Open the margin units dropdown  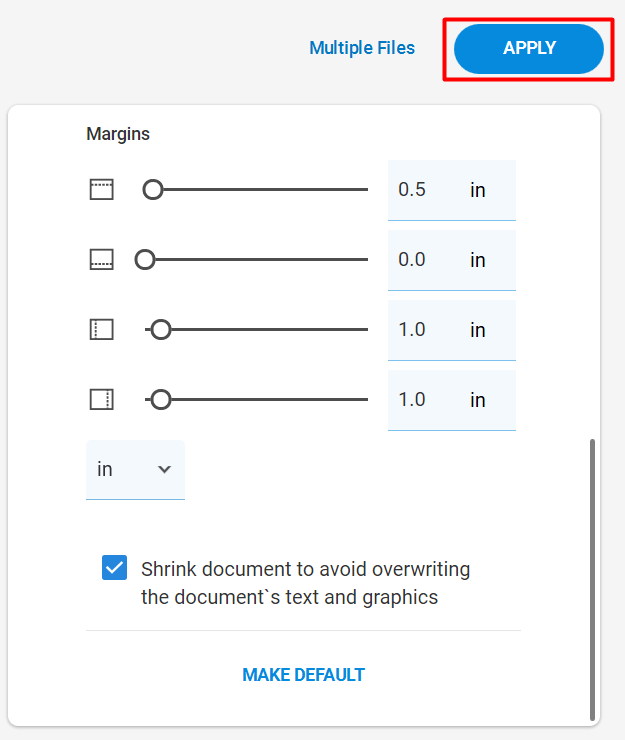(x=135, y=470)
